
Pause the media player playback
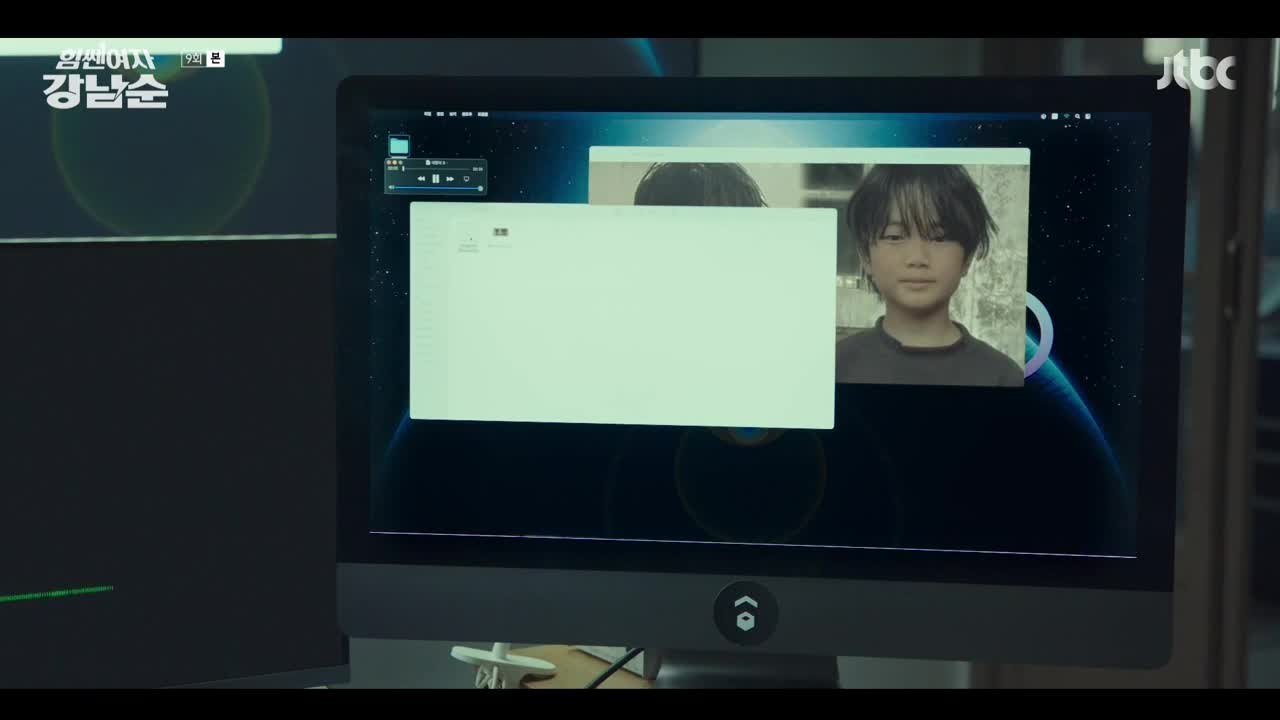(x=435, y=178)
